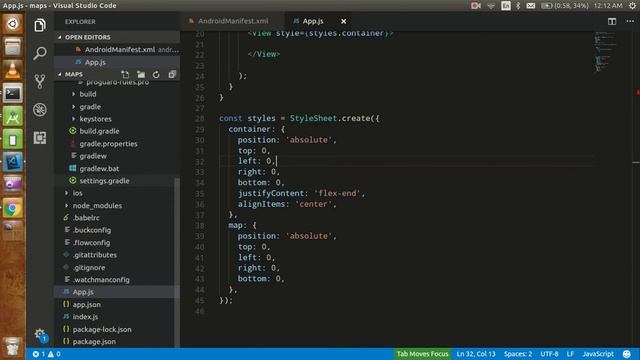Refresh the explorer in MAPS header
The width and height of the screenshot is (640, 360).
[x=156, y=74]
